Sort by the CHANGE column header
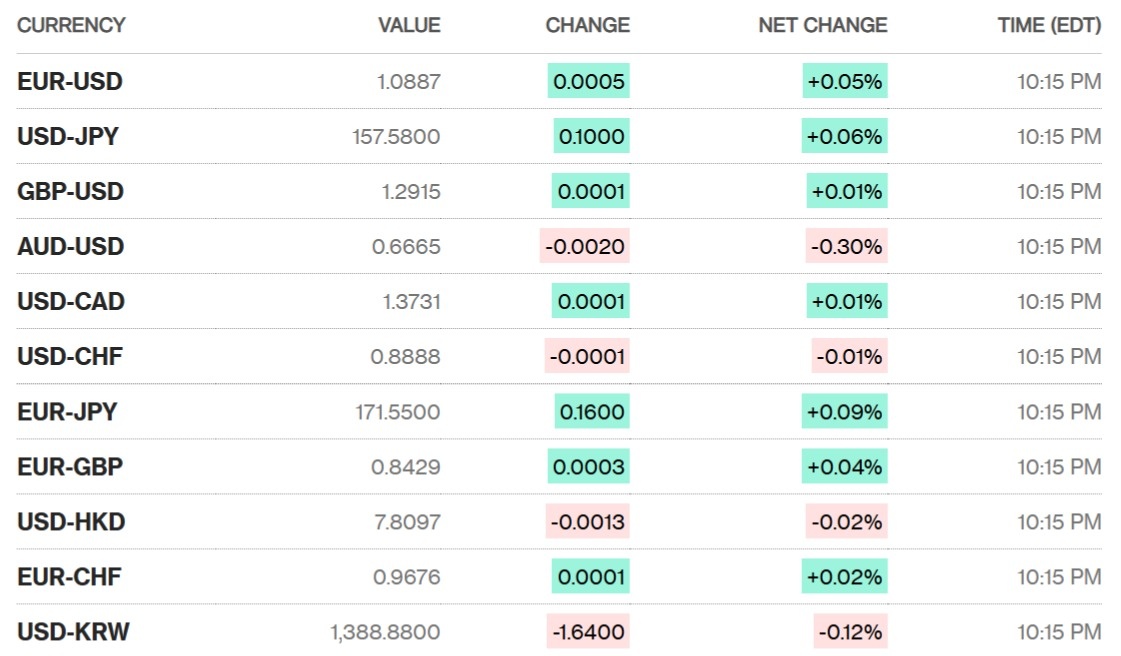This screenshot has height=656, width=1121. pyautogui.click(x=587, y=26)
